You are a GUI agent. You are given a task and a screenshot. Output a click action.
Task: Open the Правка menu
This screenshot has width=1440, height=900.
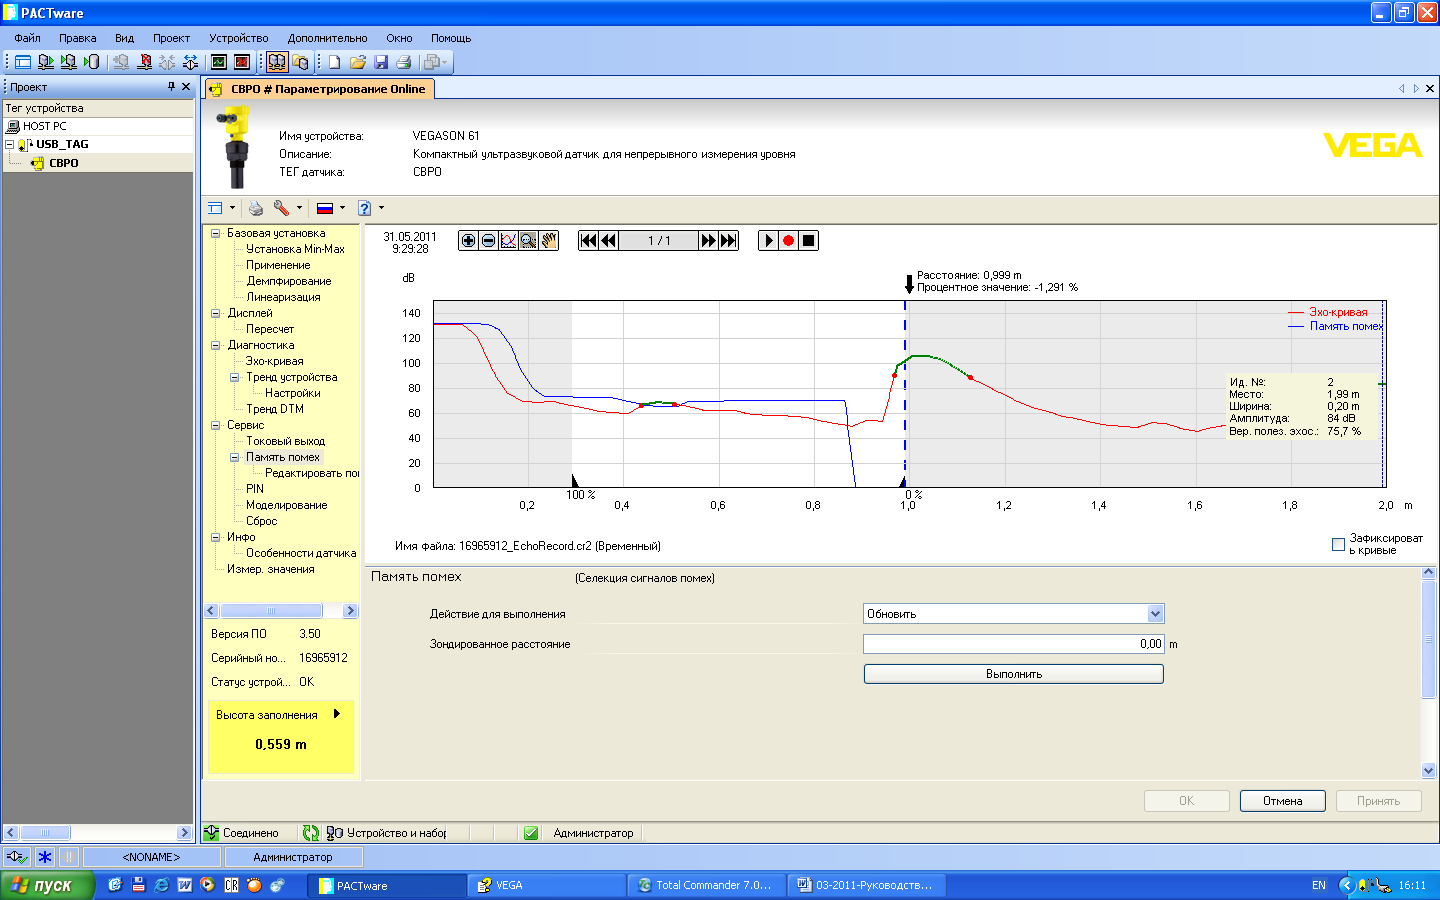78,38
